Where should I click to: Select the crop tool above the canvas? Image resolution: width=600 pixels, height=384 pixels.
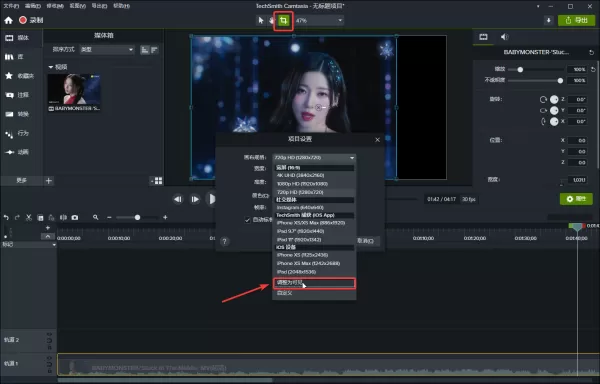click(283, 20)
